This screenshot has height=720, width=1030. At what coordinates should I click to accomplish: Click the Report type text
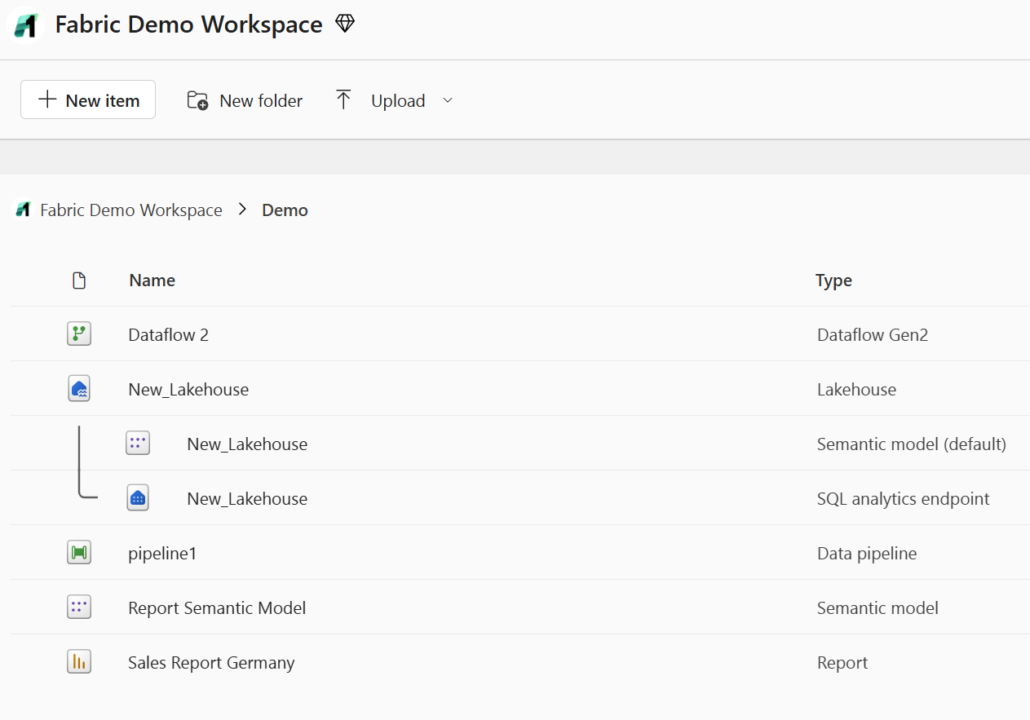tap(842, 663)
